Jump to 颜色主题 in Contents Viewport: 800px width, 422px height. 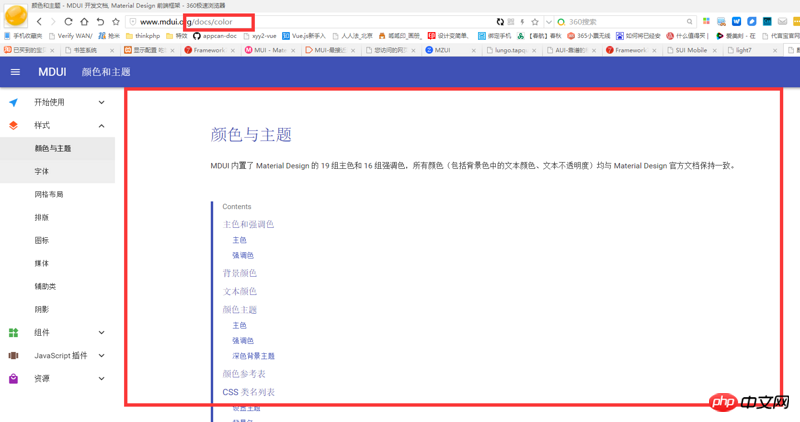[x=239, y=310]
